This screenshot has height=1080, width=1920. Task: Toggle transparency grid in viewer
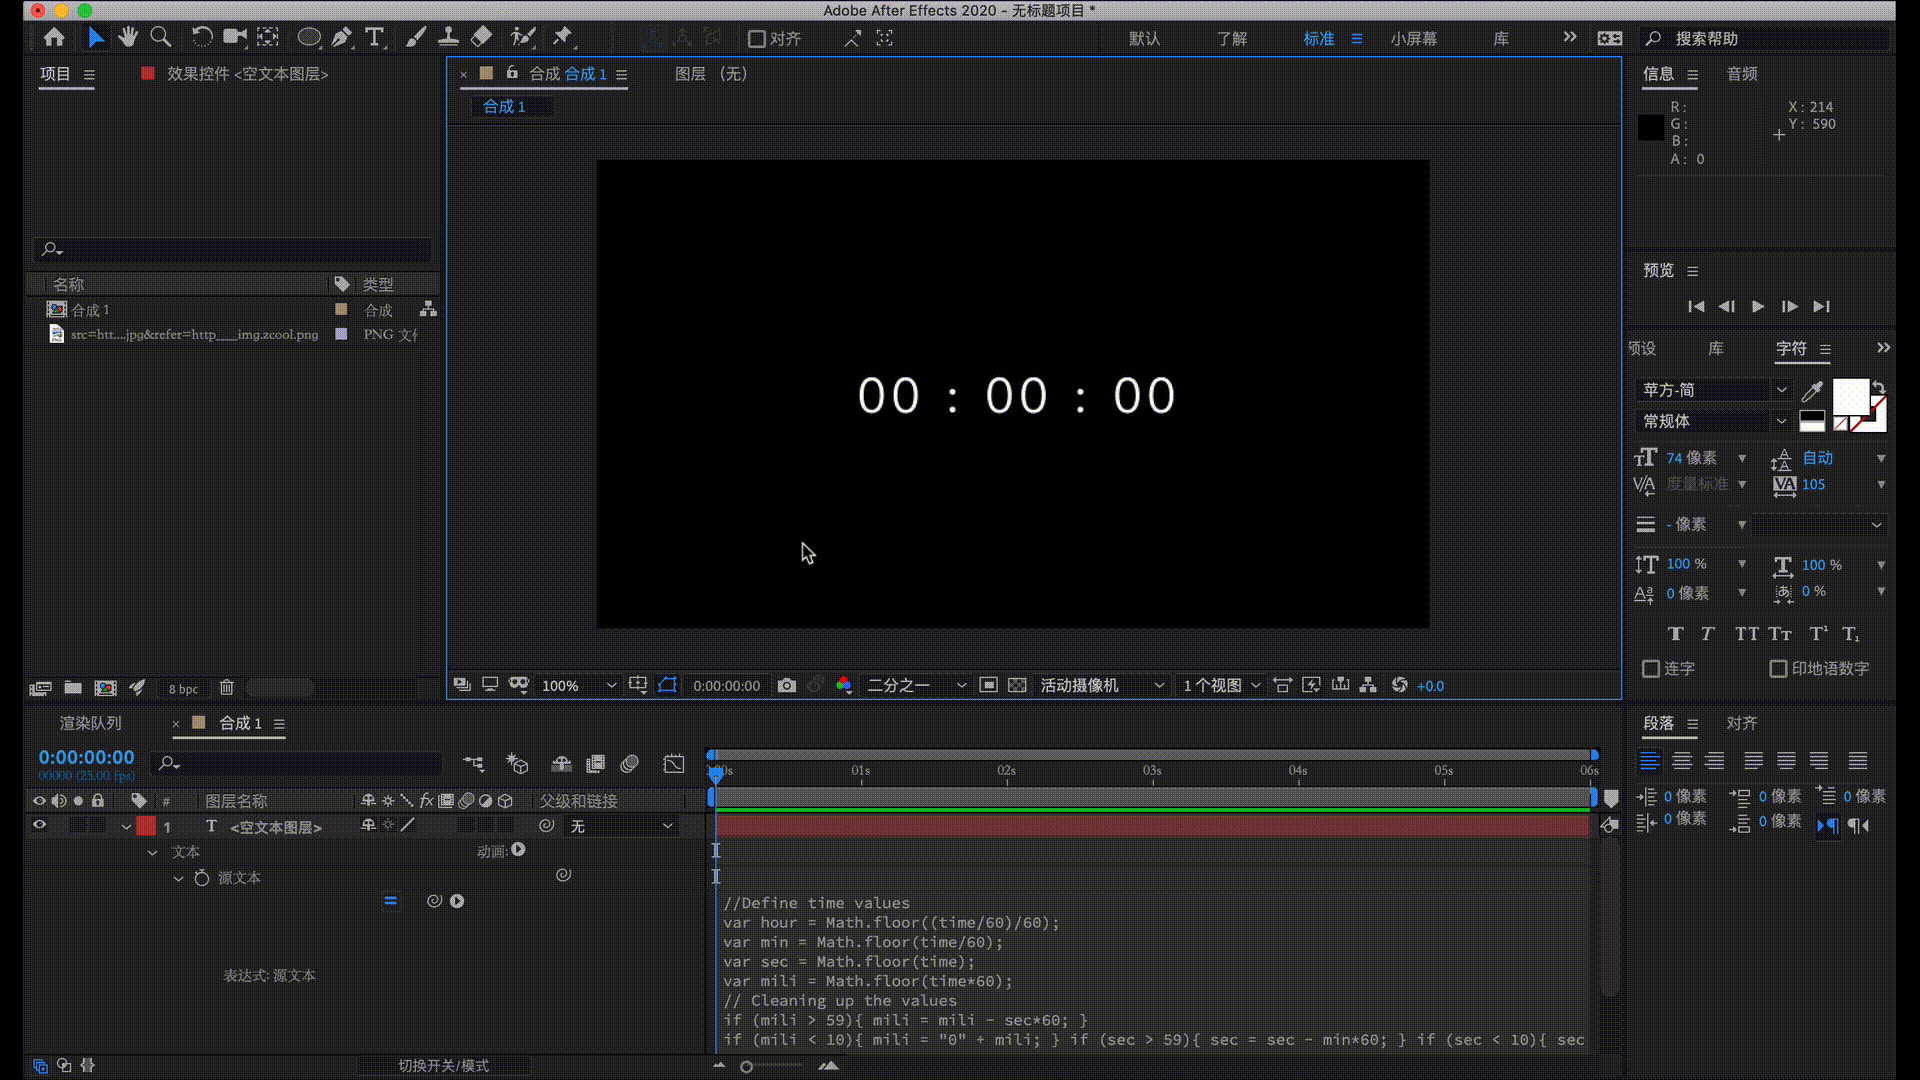click(x=1017, y=685)
